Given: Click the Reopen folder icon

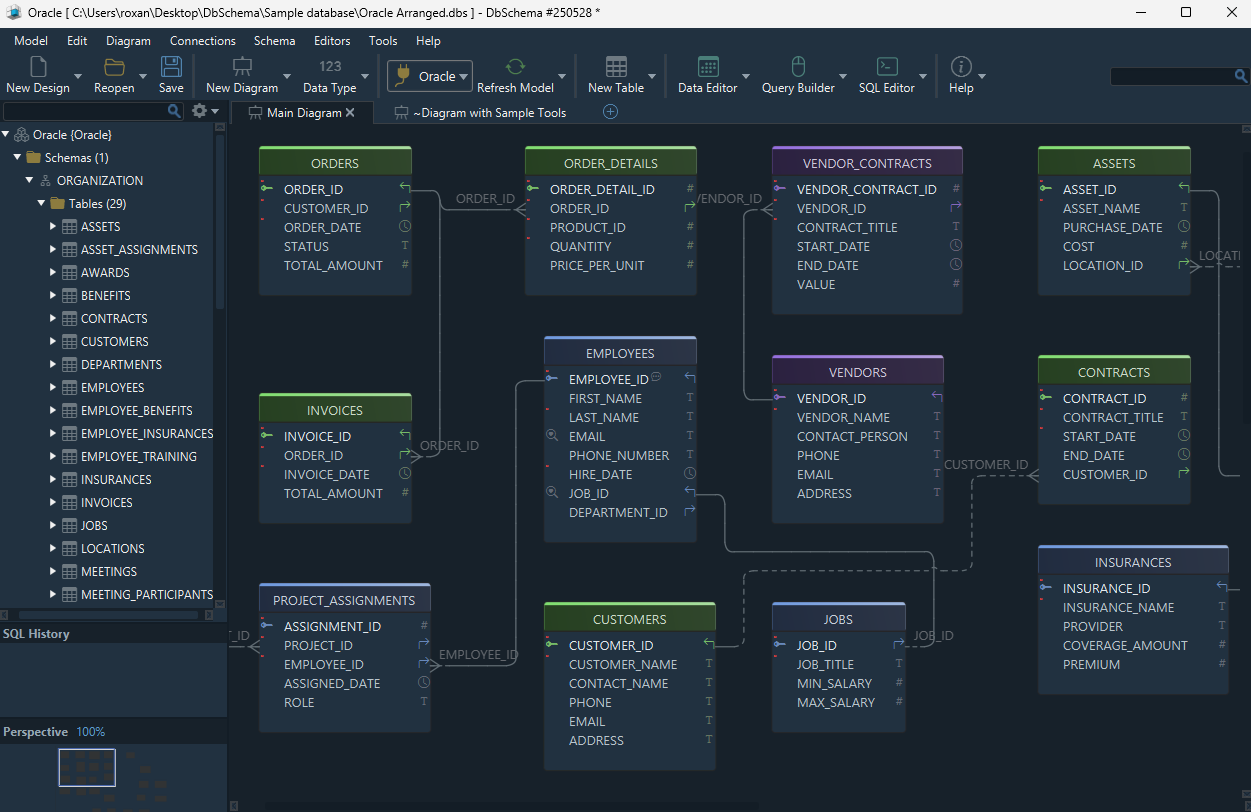Looking at the screenshot, I should pos(114,67).
